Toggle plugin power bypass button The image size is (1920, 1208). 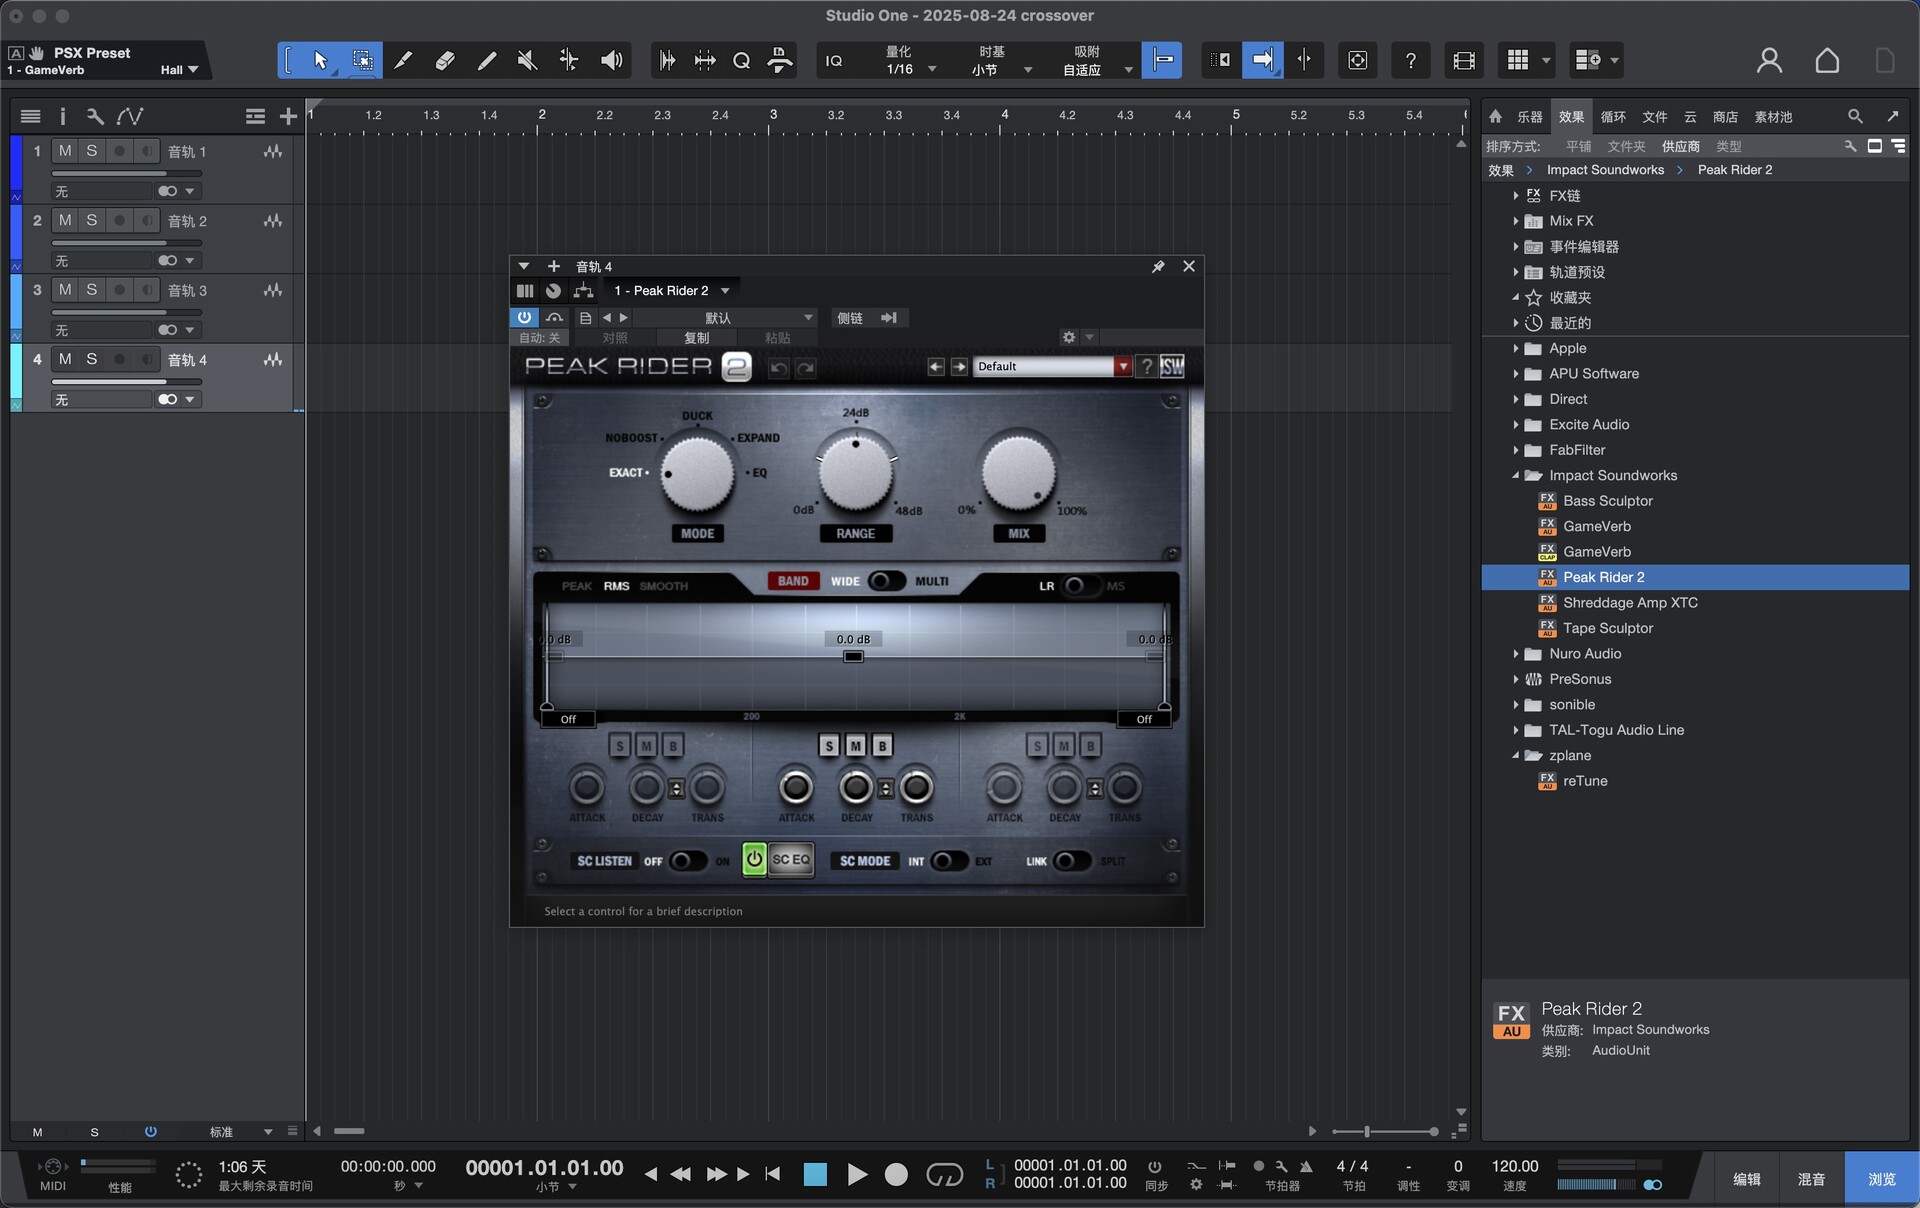click(x=524, y=317)
